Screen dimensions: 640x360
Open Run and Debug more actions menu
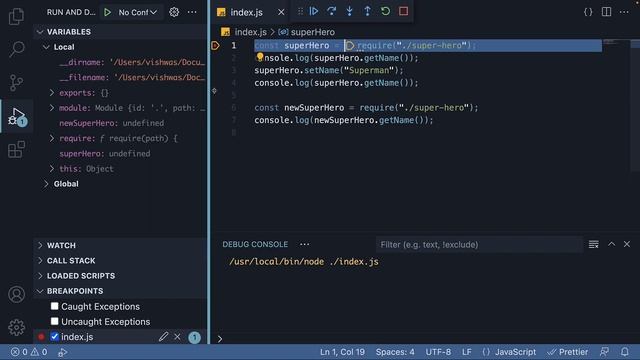click(192, 12)
